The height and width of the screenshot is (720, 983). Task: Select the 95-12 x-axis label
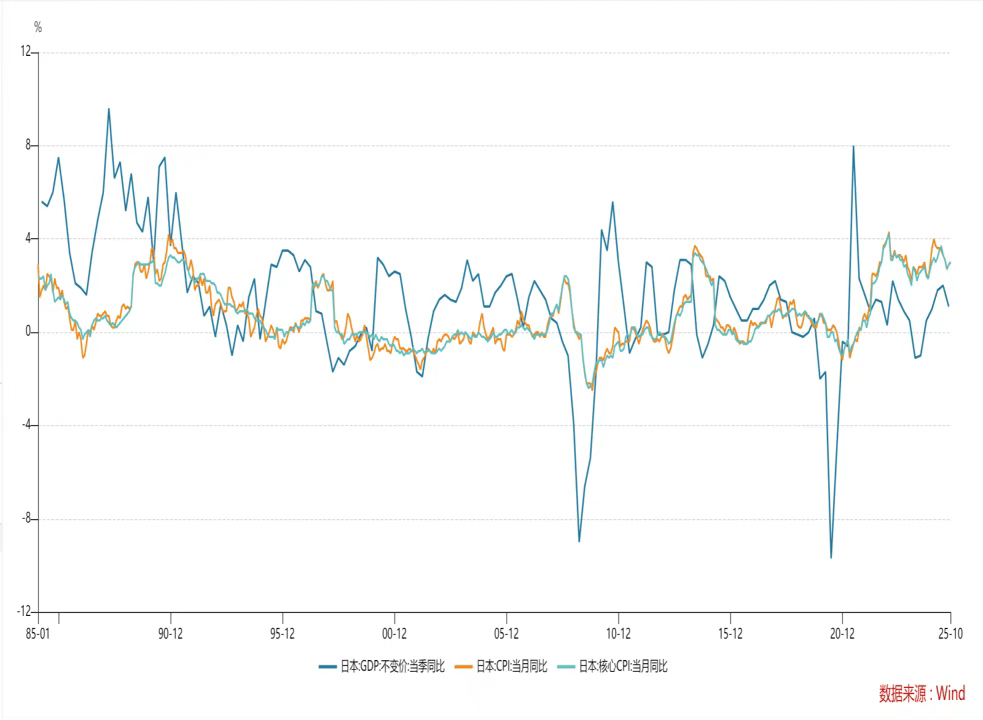(x=283, y=633)
